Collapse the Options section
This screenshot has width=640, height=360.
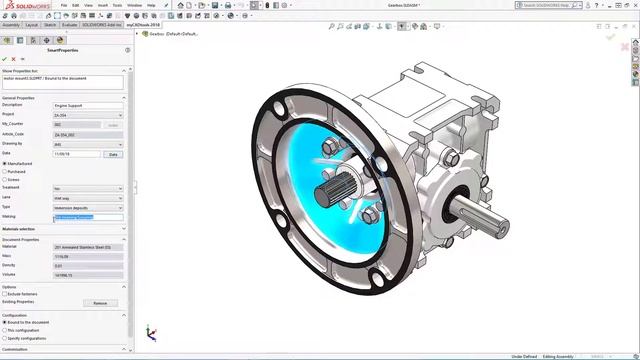124,287
